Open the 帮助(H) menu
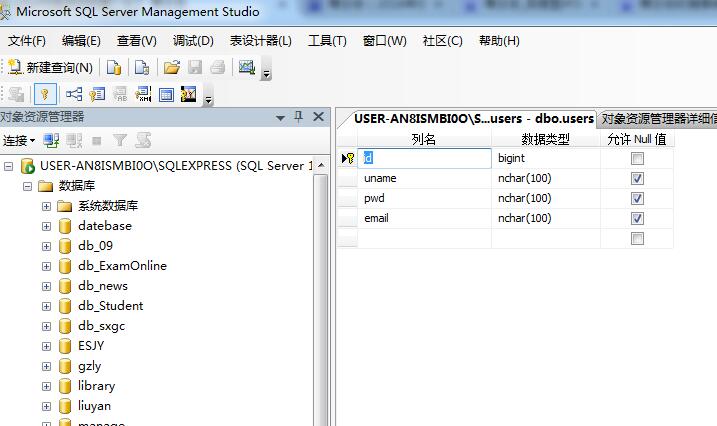 pyautogui.click(x=499, y=41)
